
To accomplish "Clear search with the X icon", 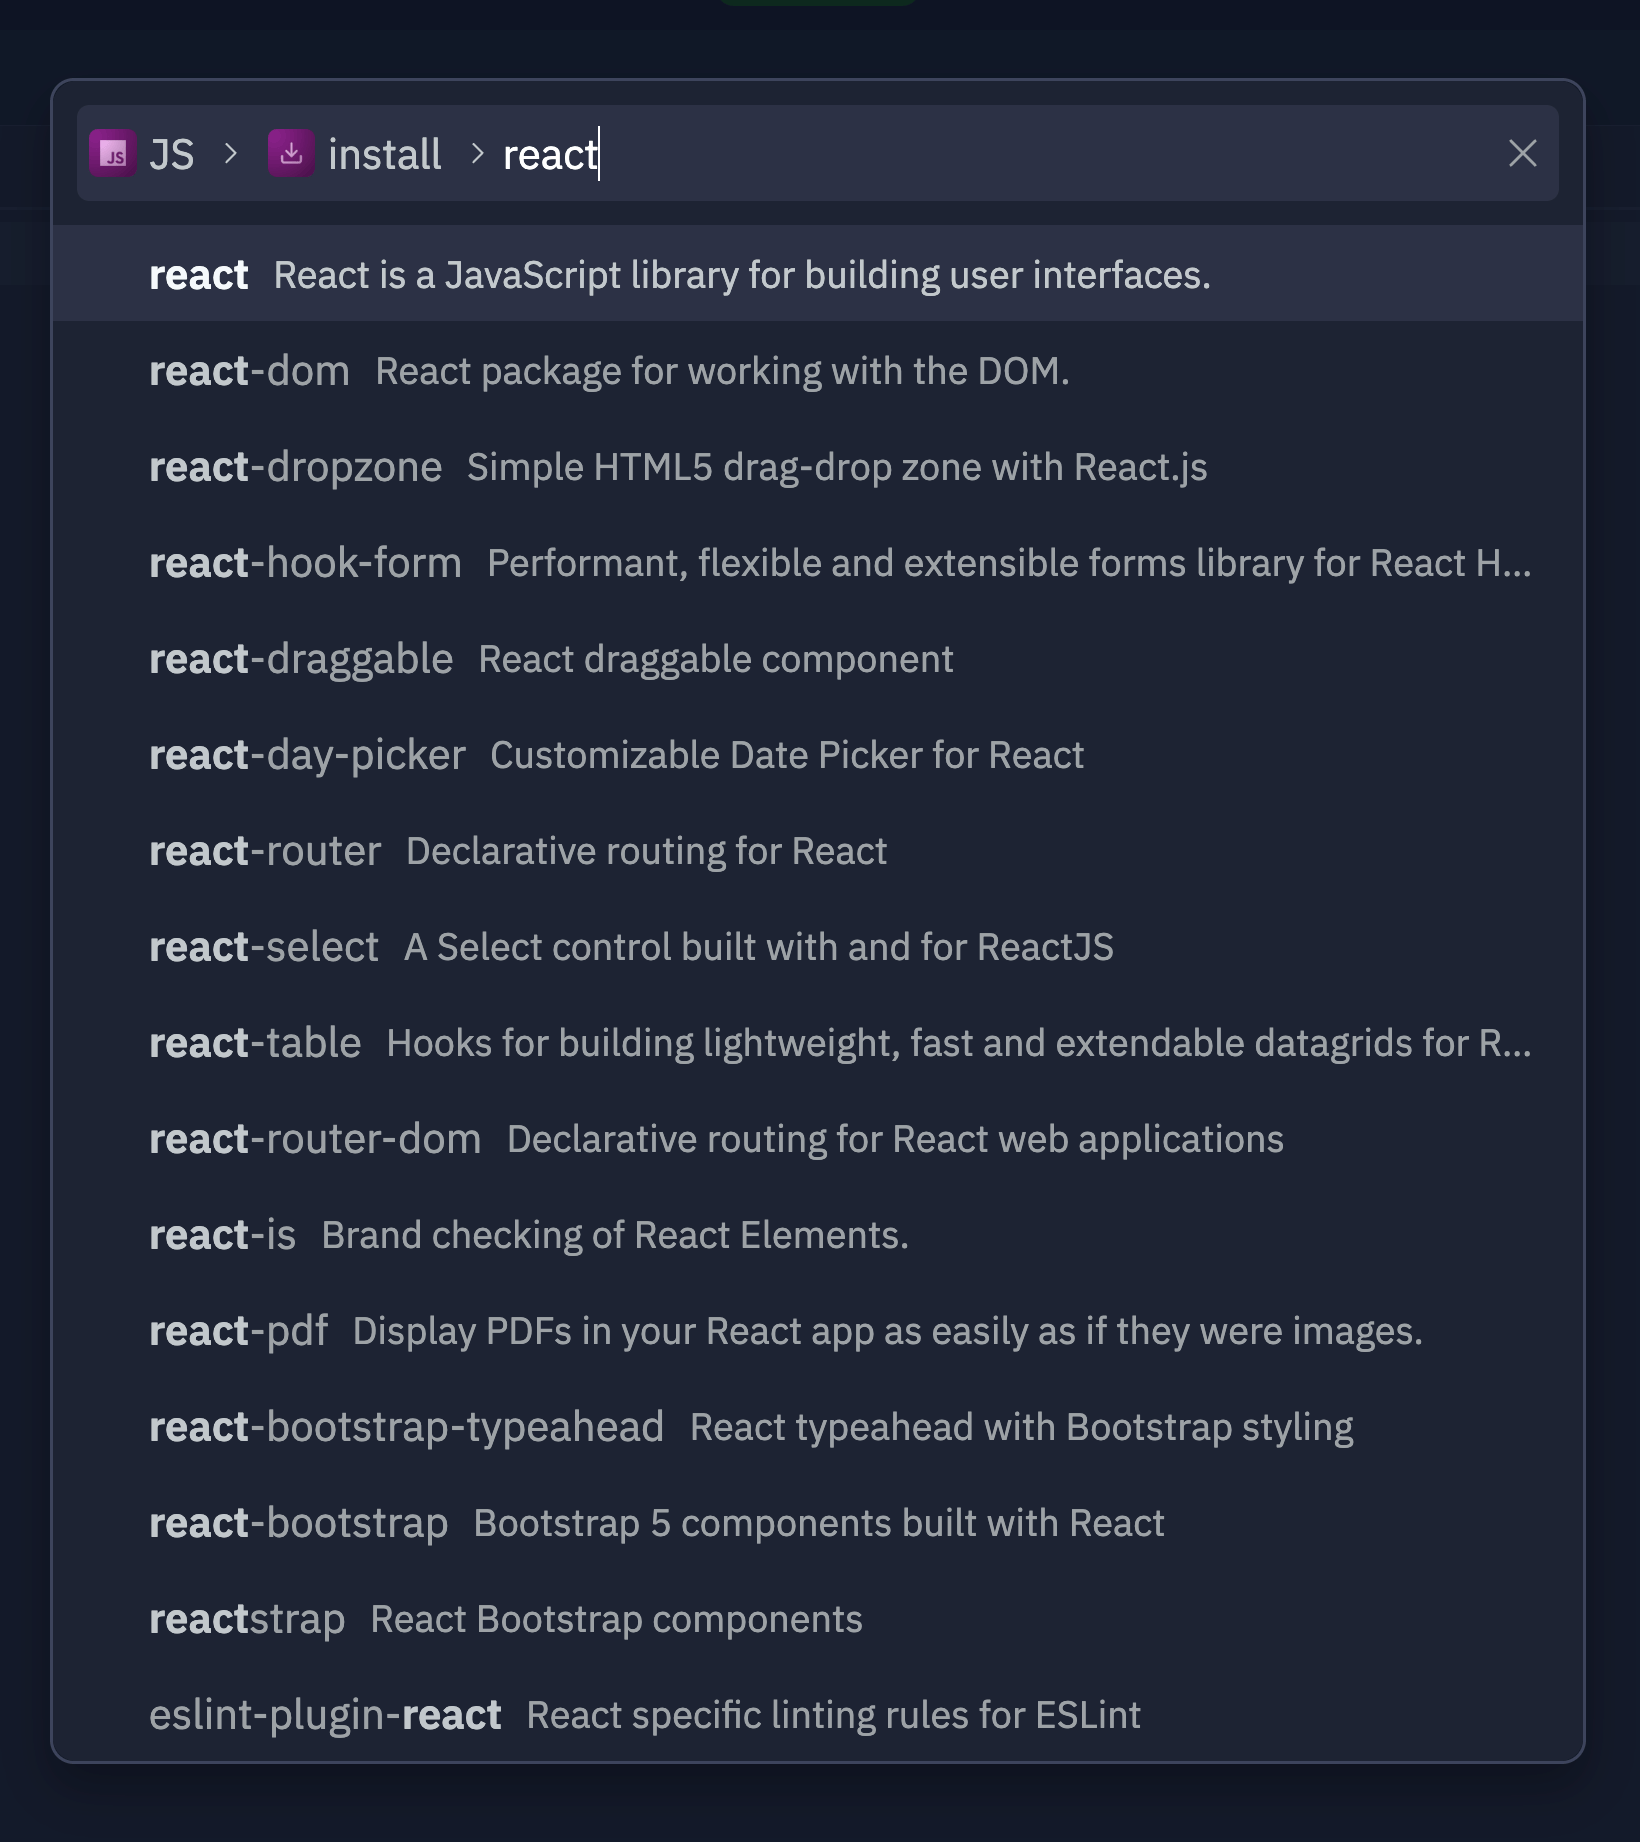I will tap(1522, 154).
